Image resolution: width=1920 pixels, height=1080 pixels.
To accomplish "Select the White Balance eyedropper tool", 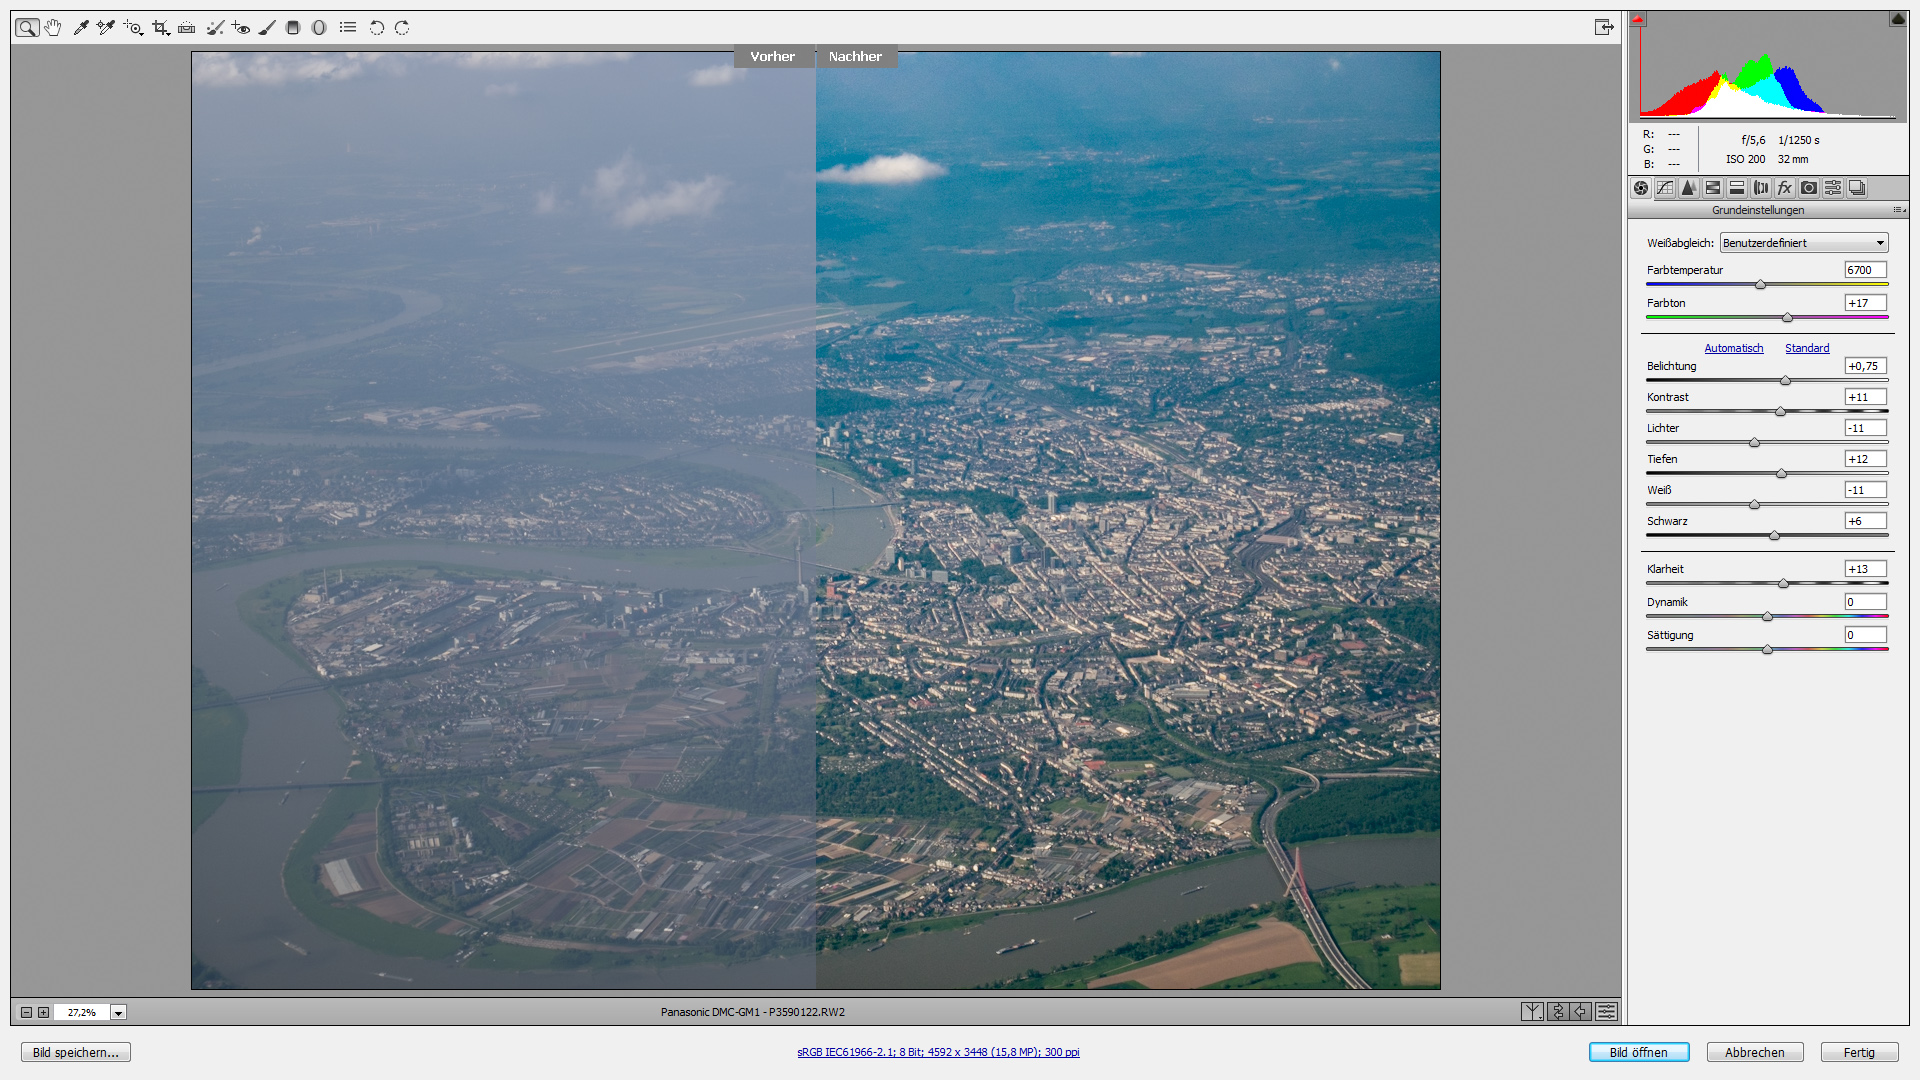I will coord(81,28).
